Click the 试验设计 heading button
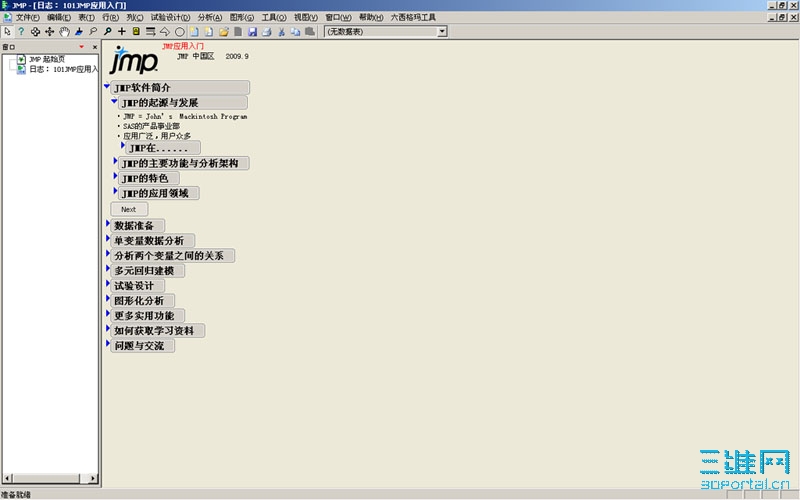800x500 pixels. pos(138,286)
